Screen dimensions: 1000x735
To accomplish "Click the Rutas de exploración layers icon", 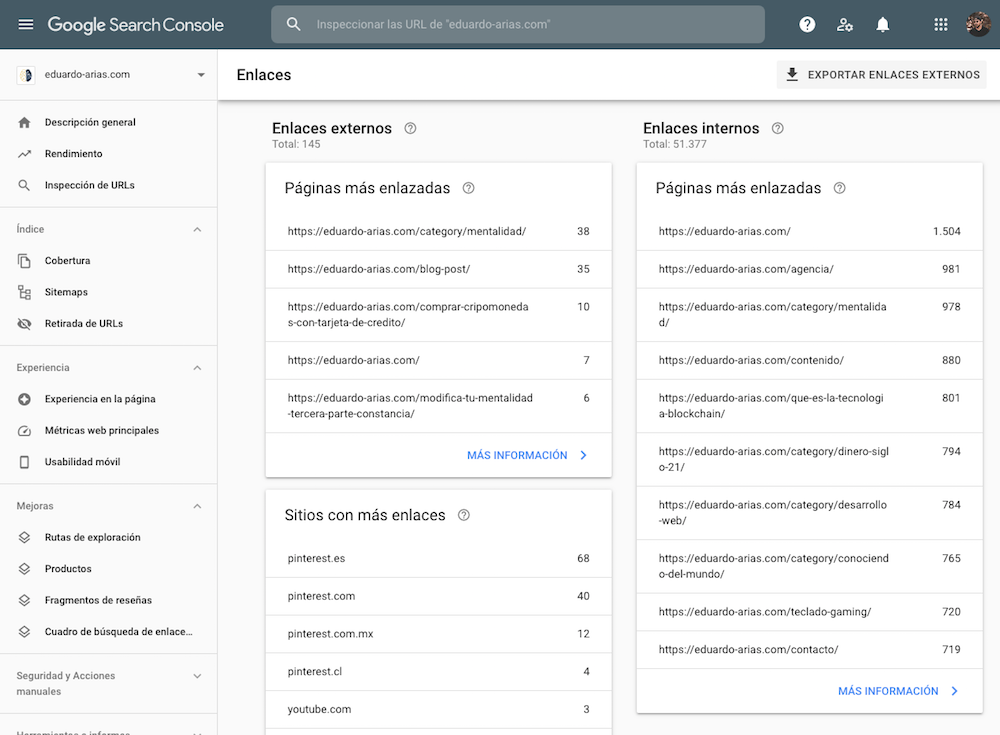I will click(x=24, y=537).
